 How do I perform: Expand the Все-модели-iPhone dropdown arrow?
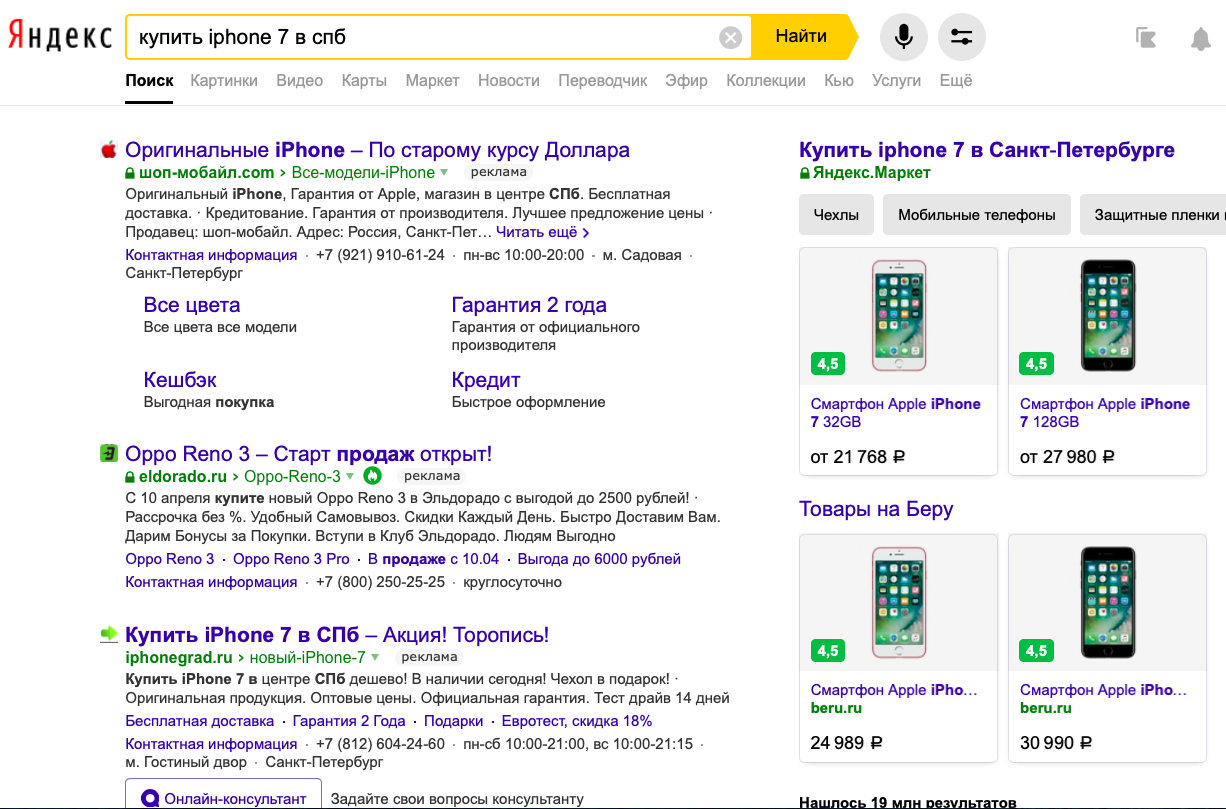click(x=444, y=172)
